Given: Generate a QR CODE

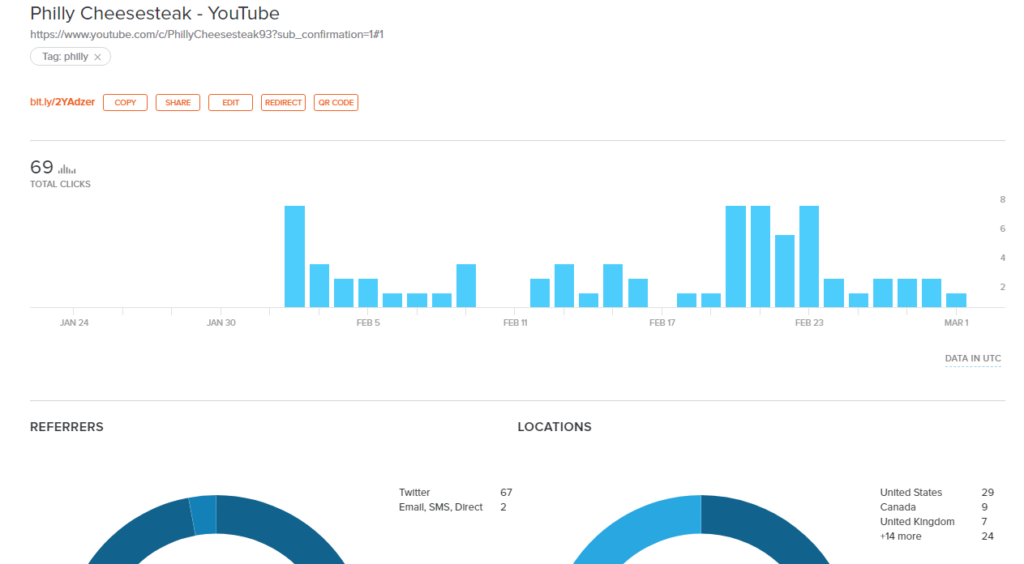Looking at the screenshot, I should (x=336, y=102).
